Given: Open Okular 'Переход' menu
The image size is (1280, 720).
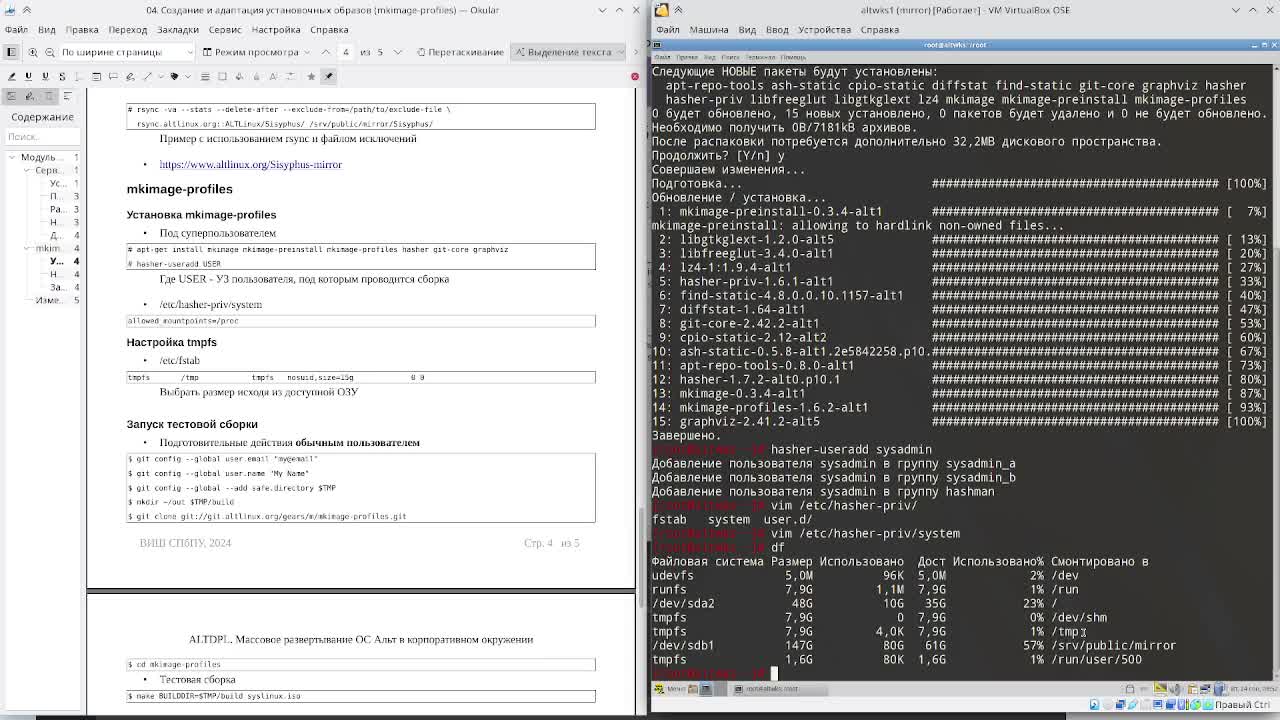Looking at the screenshot, I should pos(128,30).
